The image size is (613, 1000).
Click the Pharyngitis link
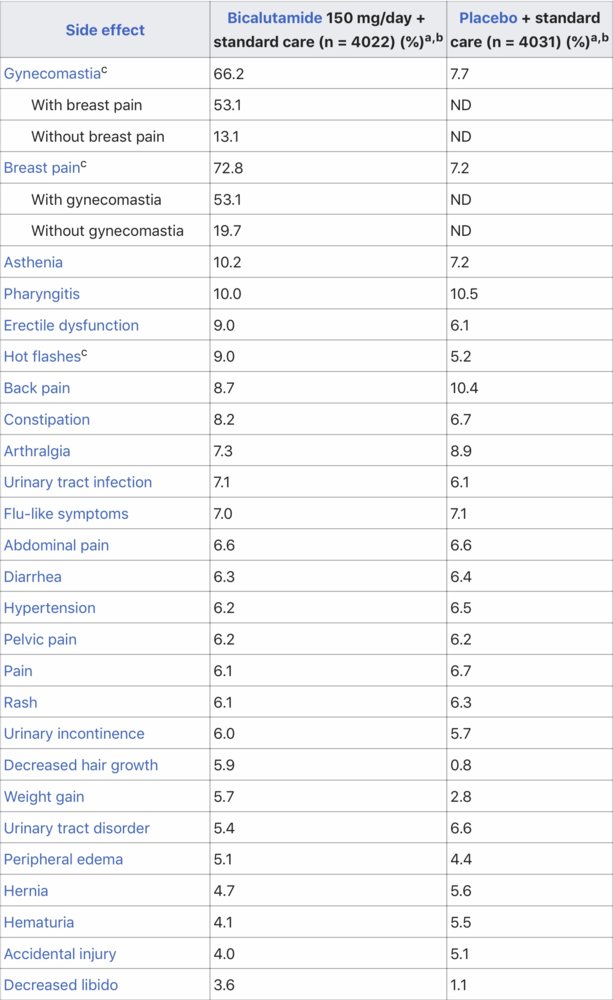pyautogui.click(x=41, y=294)
